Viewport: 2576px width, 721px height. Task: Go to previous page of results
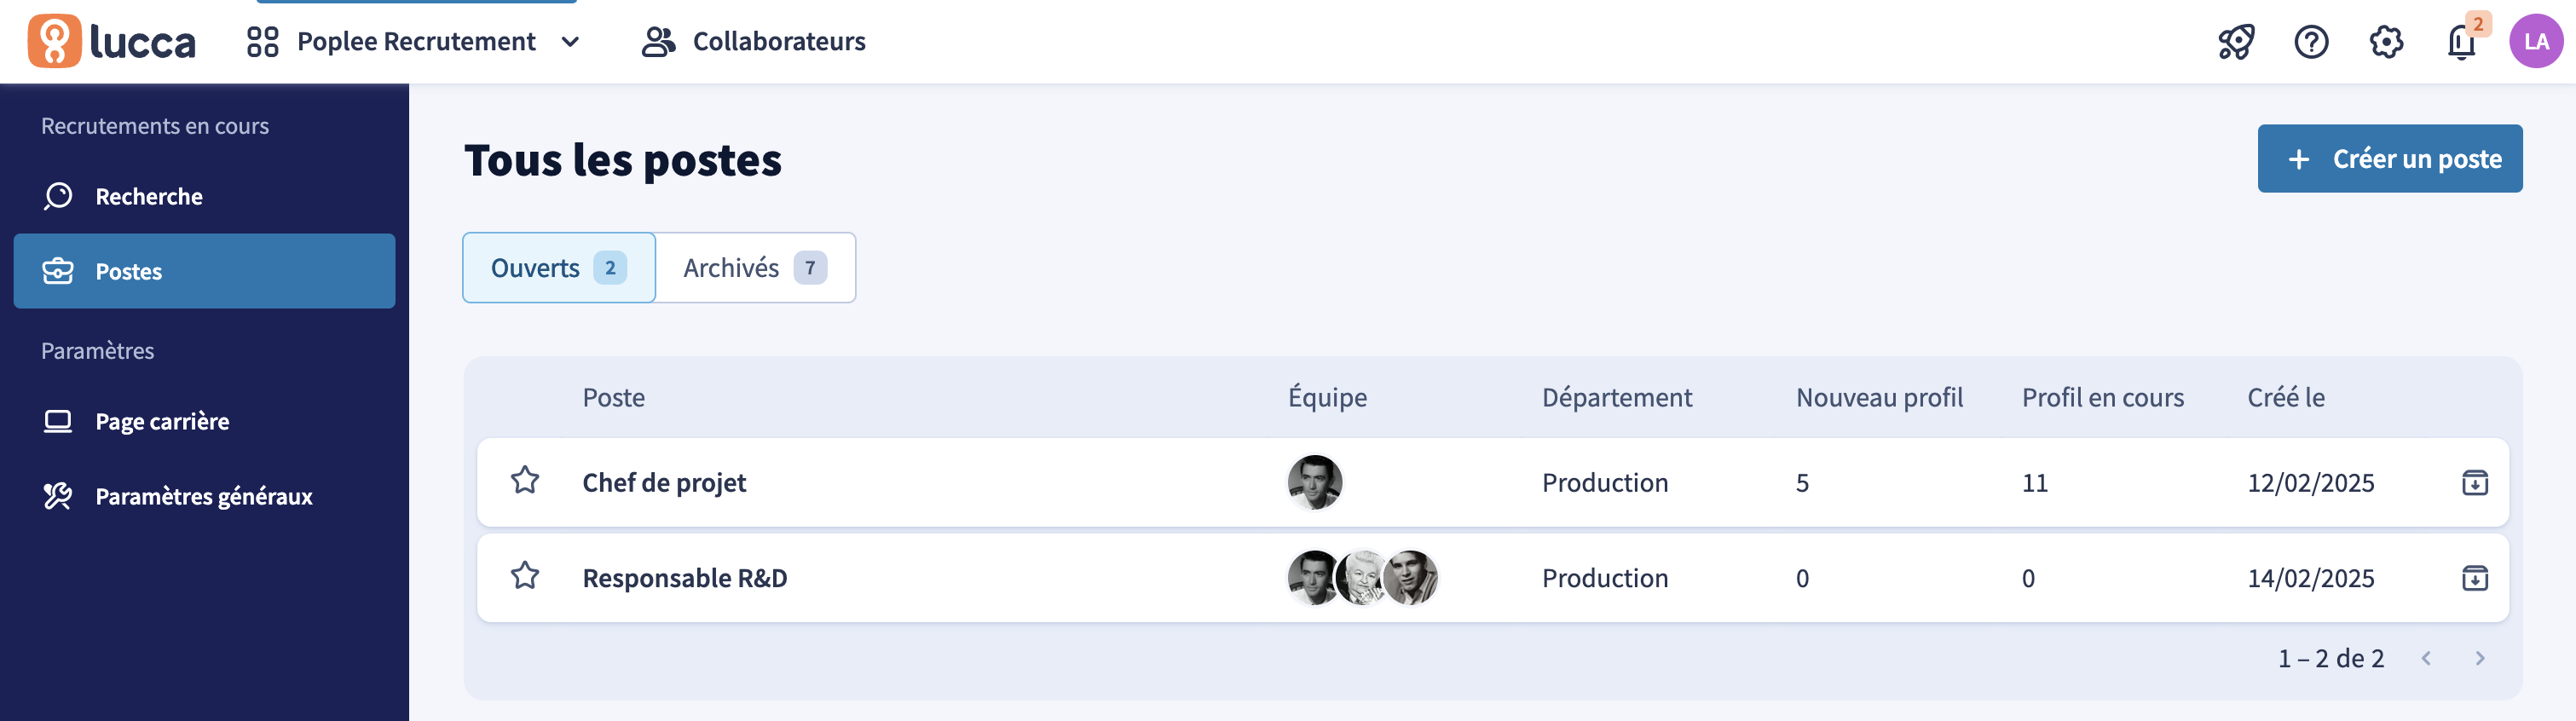click(2425, 658)
